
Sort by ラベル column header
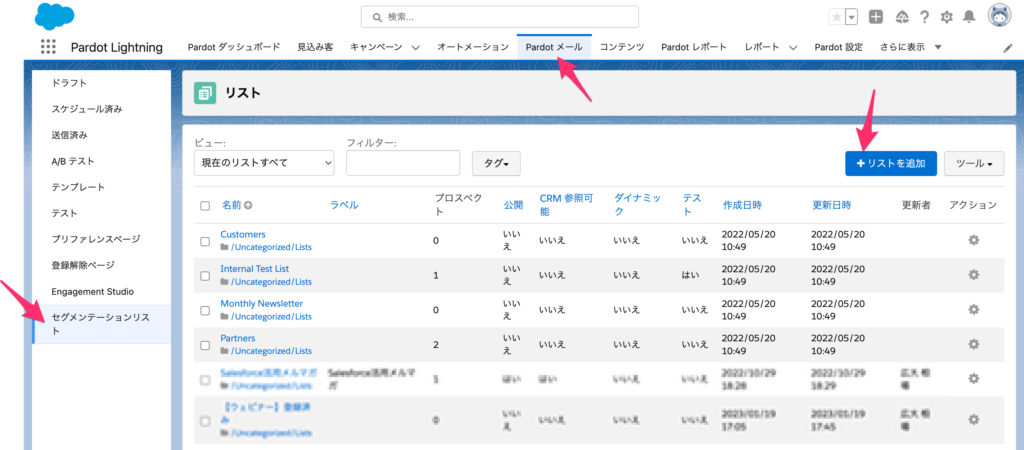click(344, 205)
